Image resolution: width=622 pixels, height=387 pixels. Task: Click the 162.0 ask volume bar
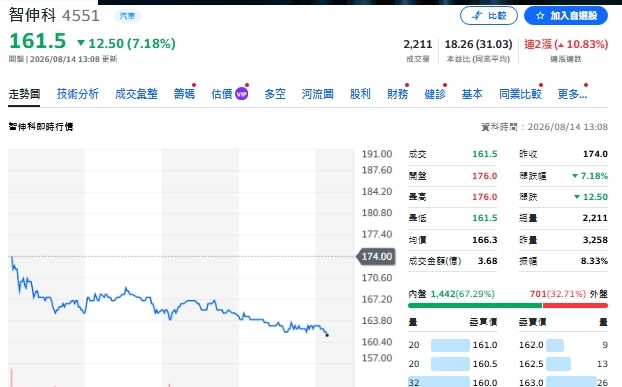point(555,345)
